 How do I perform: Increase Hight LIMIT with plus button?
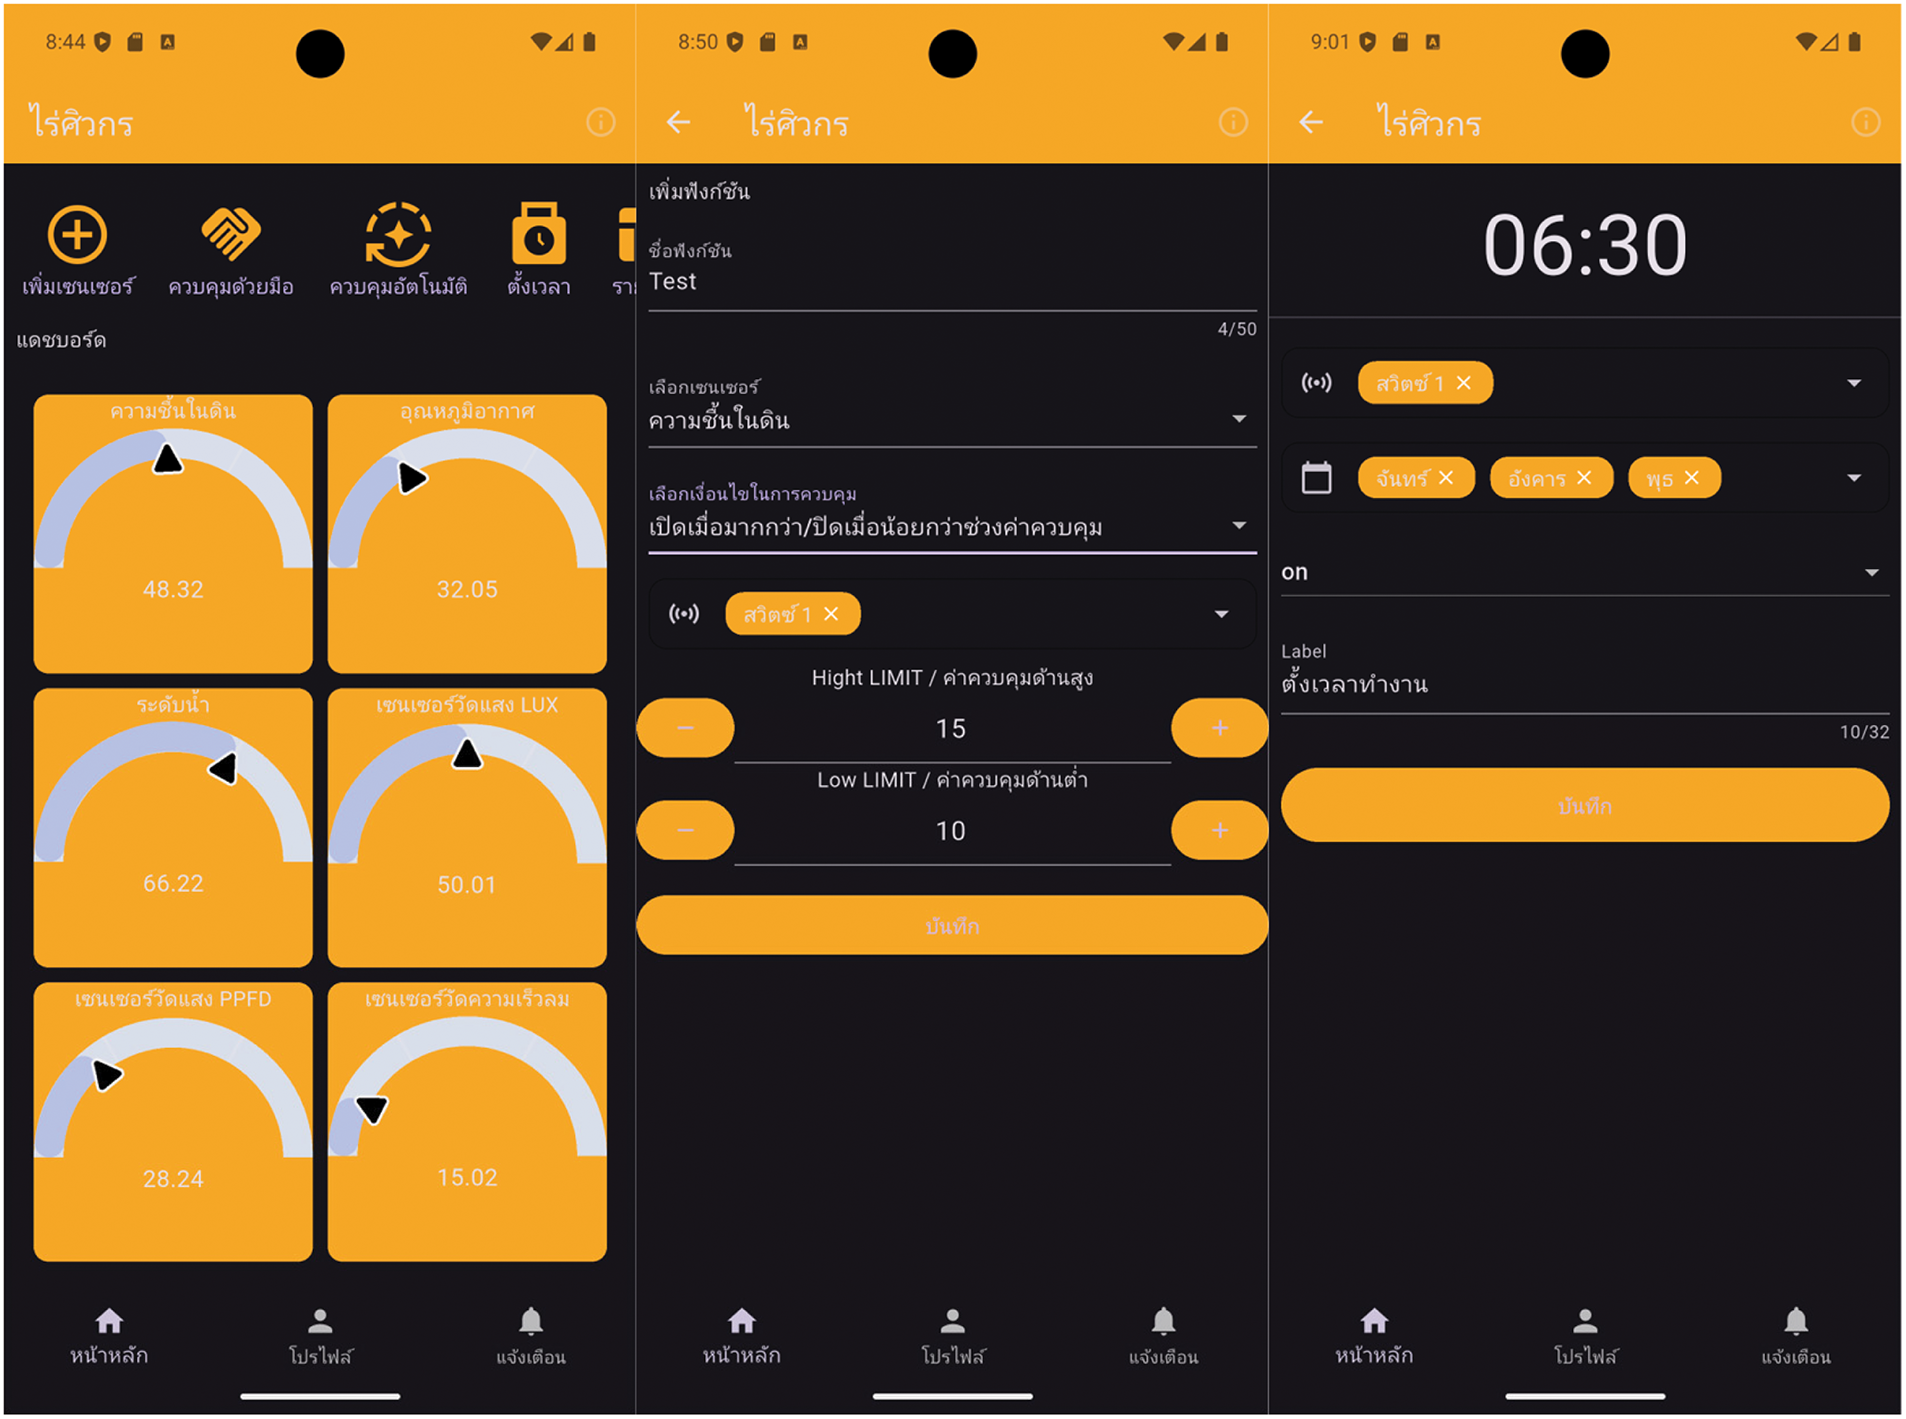coord(1219,728)
